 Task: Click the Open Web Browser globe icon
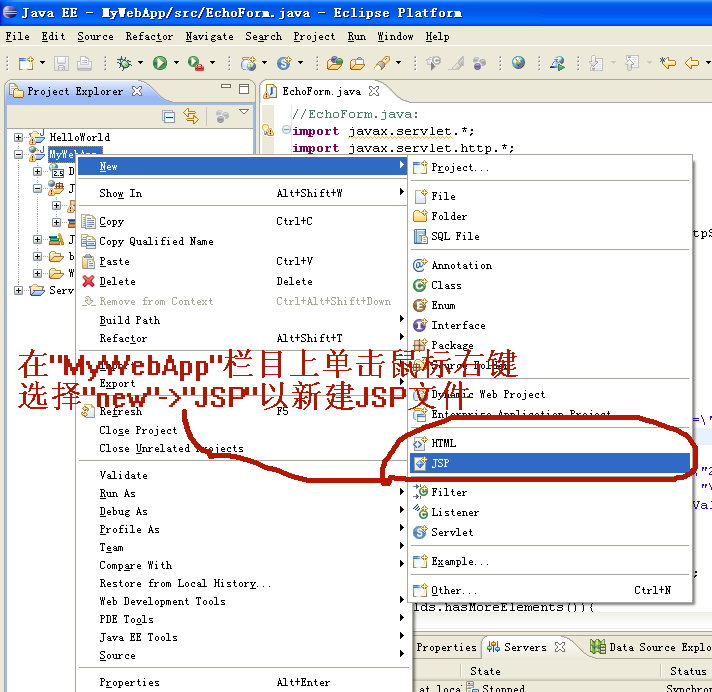click(x=518, y=63)
